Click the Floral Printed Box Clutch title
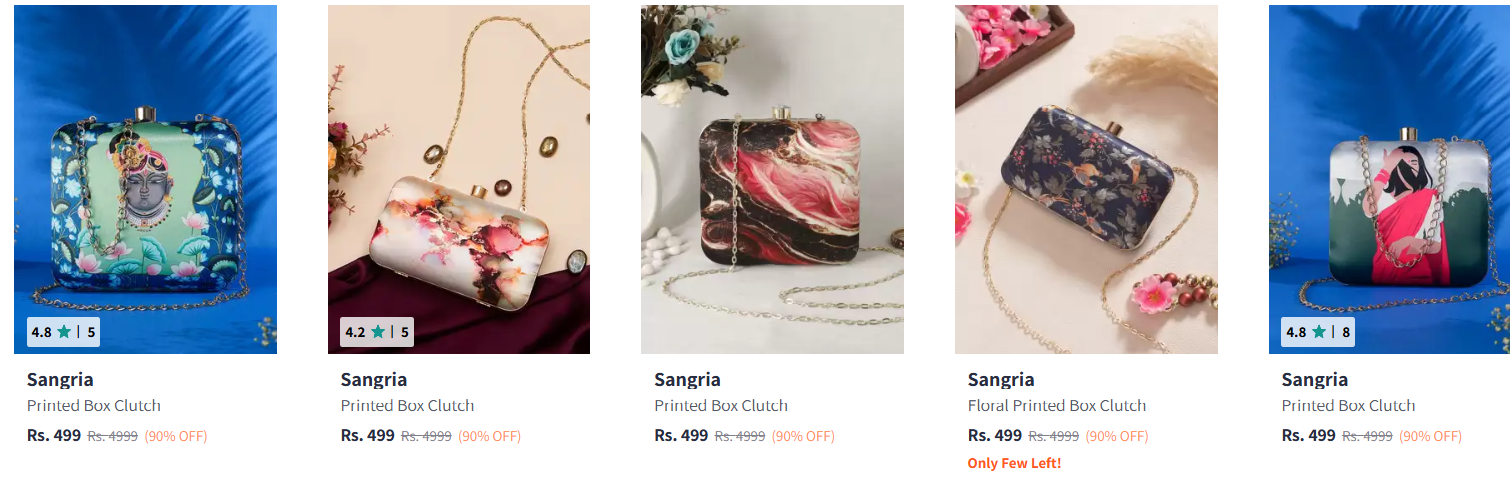Viewport: 1510px width, 482px height. (1056, 406)
